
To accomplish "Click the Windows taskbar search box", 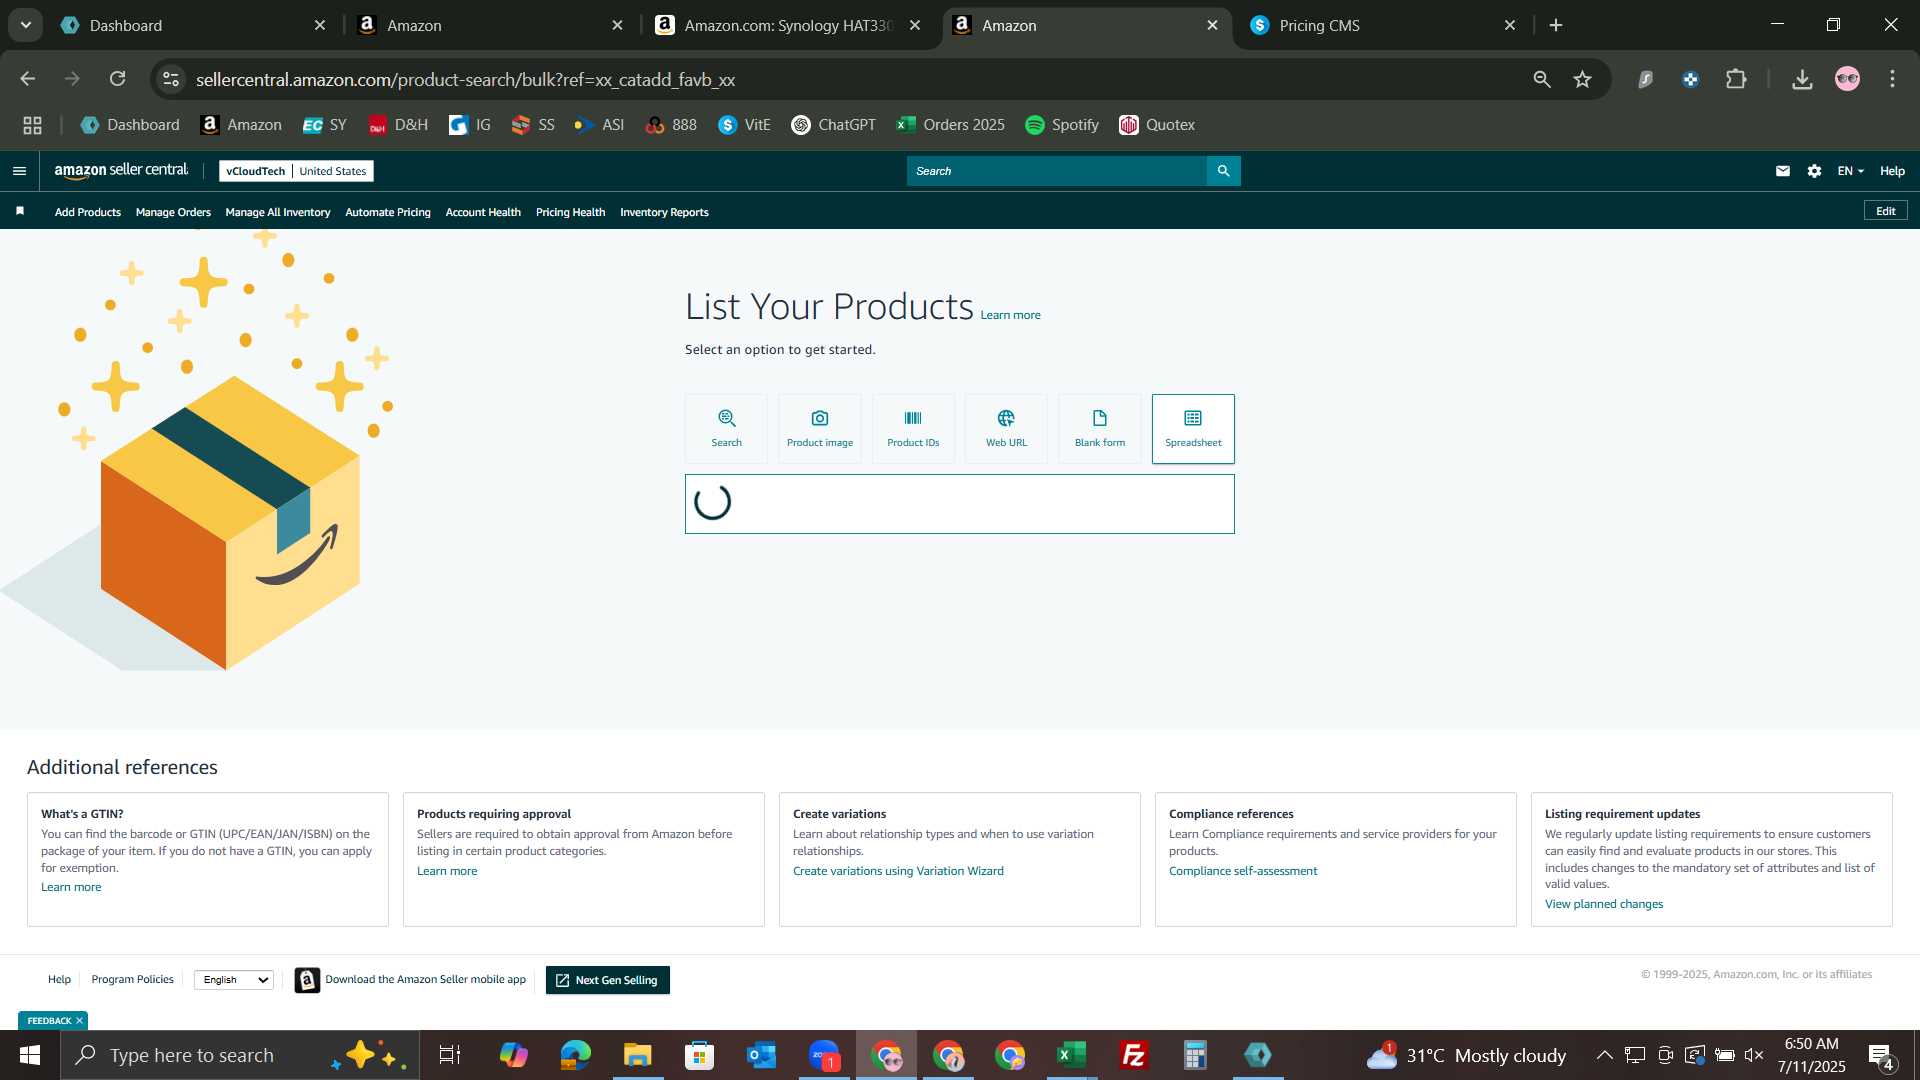I will pyautogui.click(x=240, y=1055).
